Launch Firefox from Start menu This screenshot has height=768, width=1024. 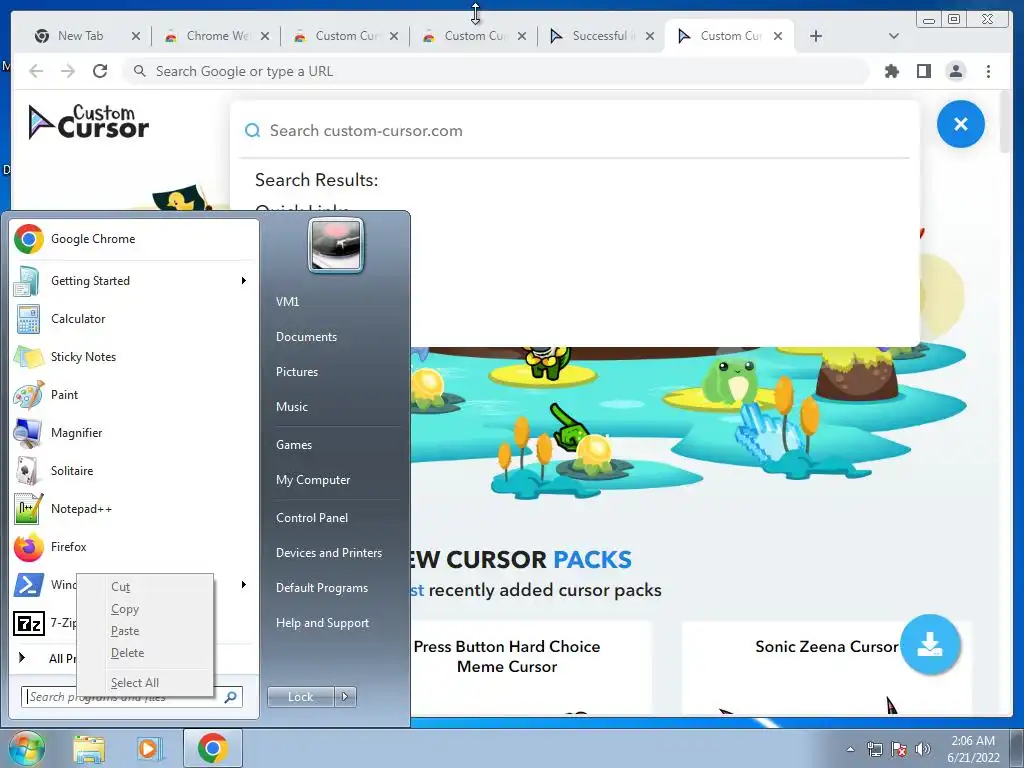135,547
